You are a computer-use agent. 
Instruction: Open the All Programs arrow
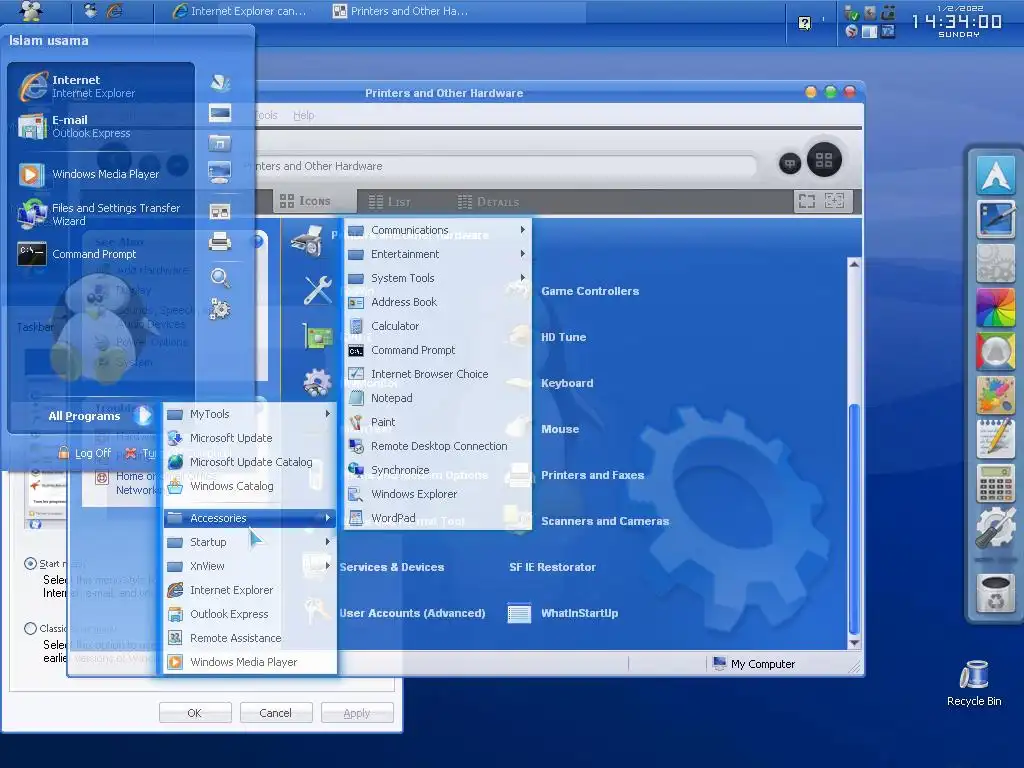(x=143, y=416)
